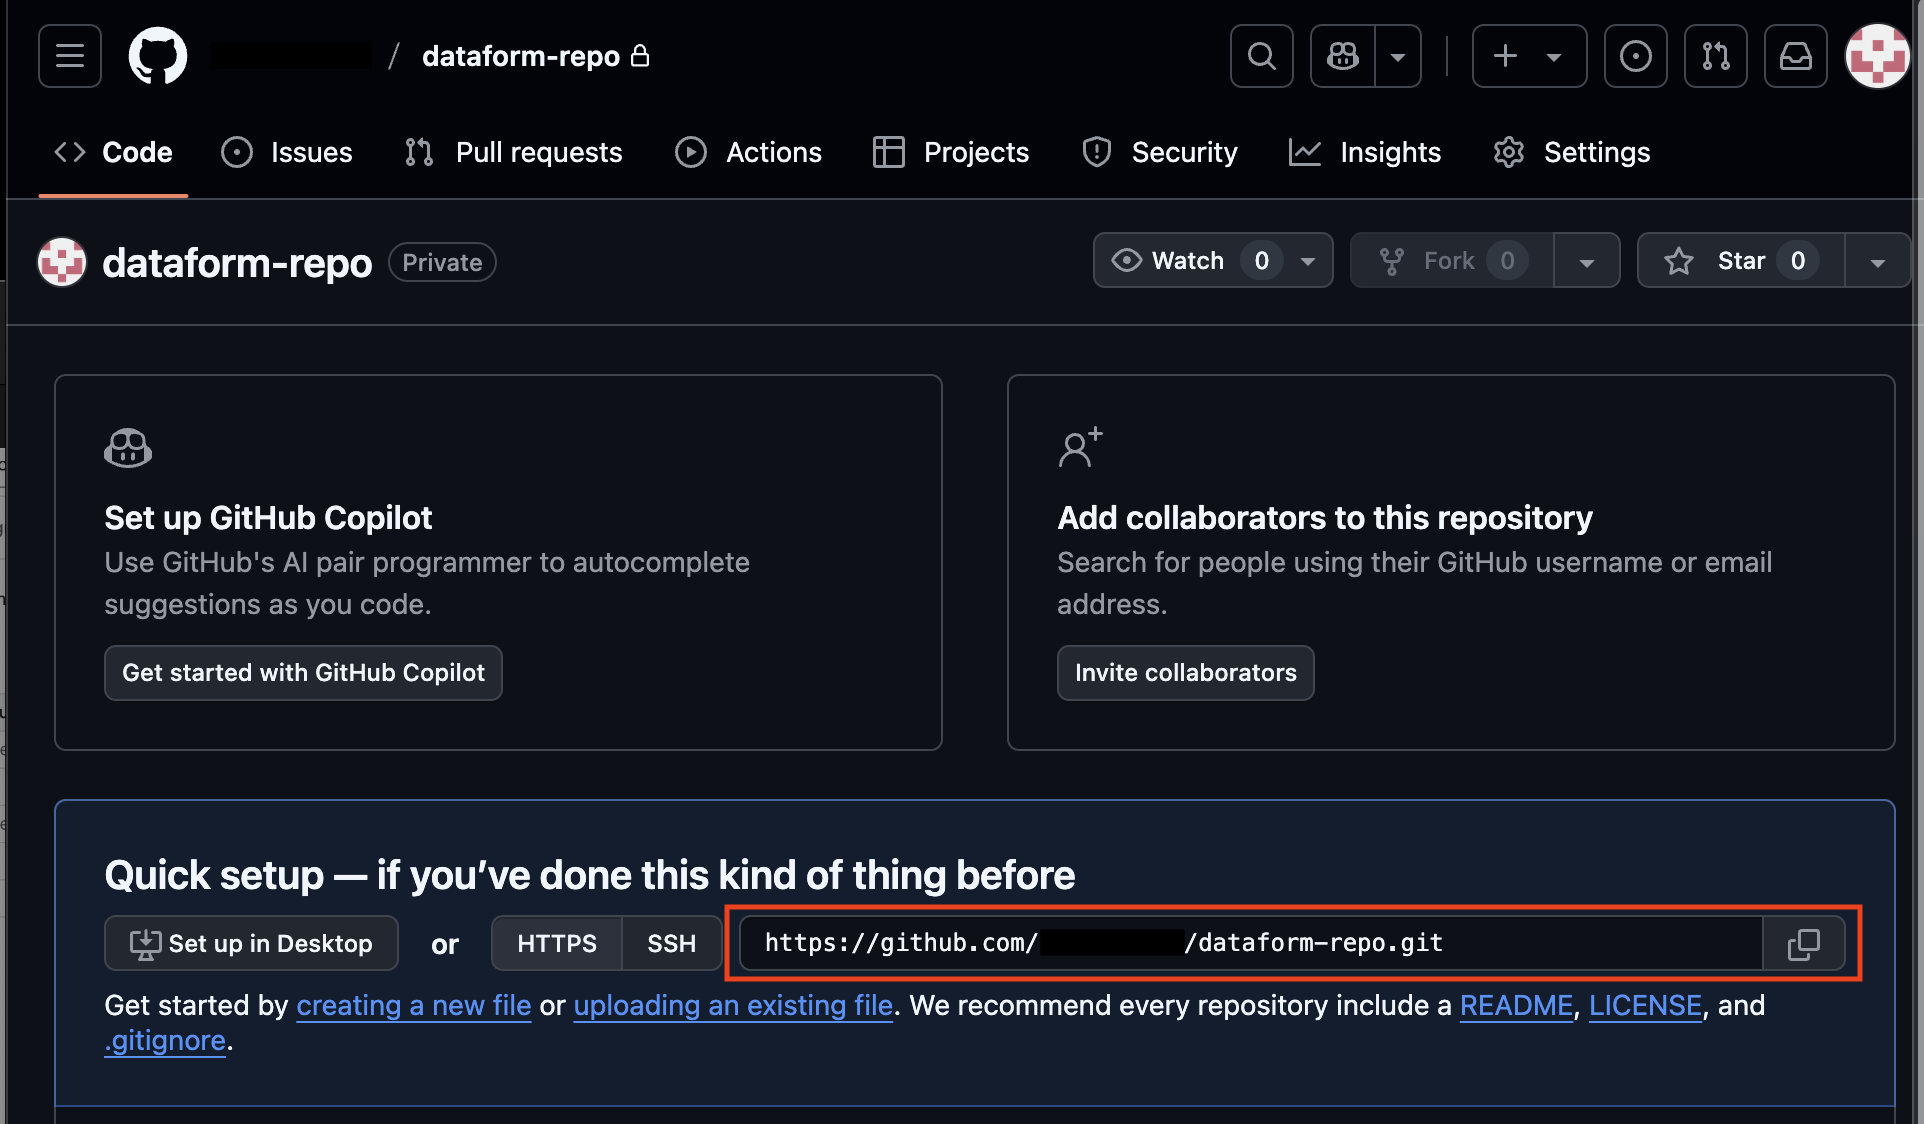Switch to the Settings tab
1924x1124 pixels.
click(x=1572, y=152)
